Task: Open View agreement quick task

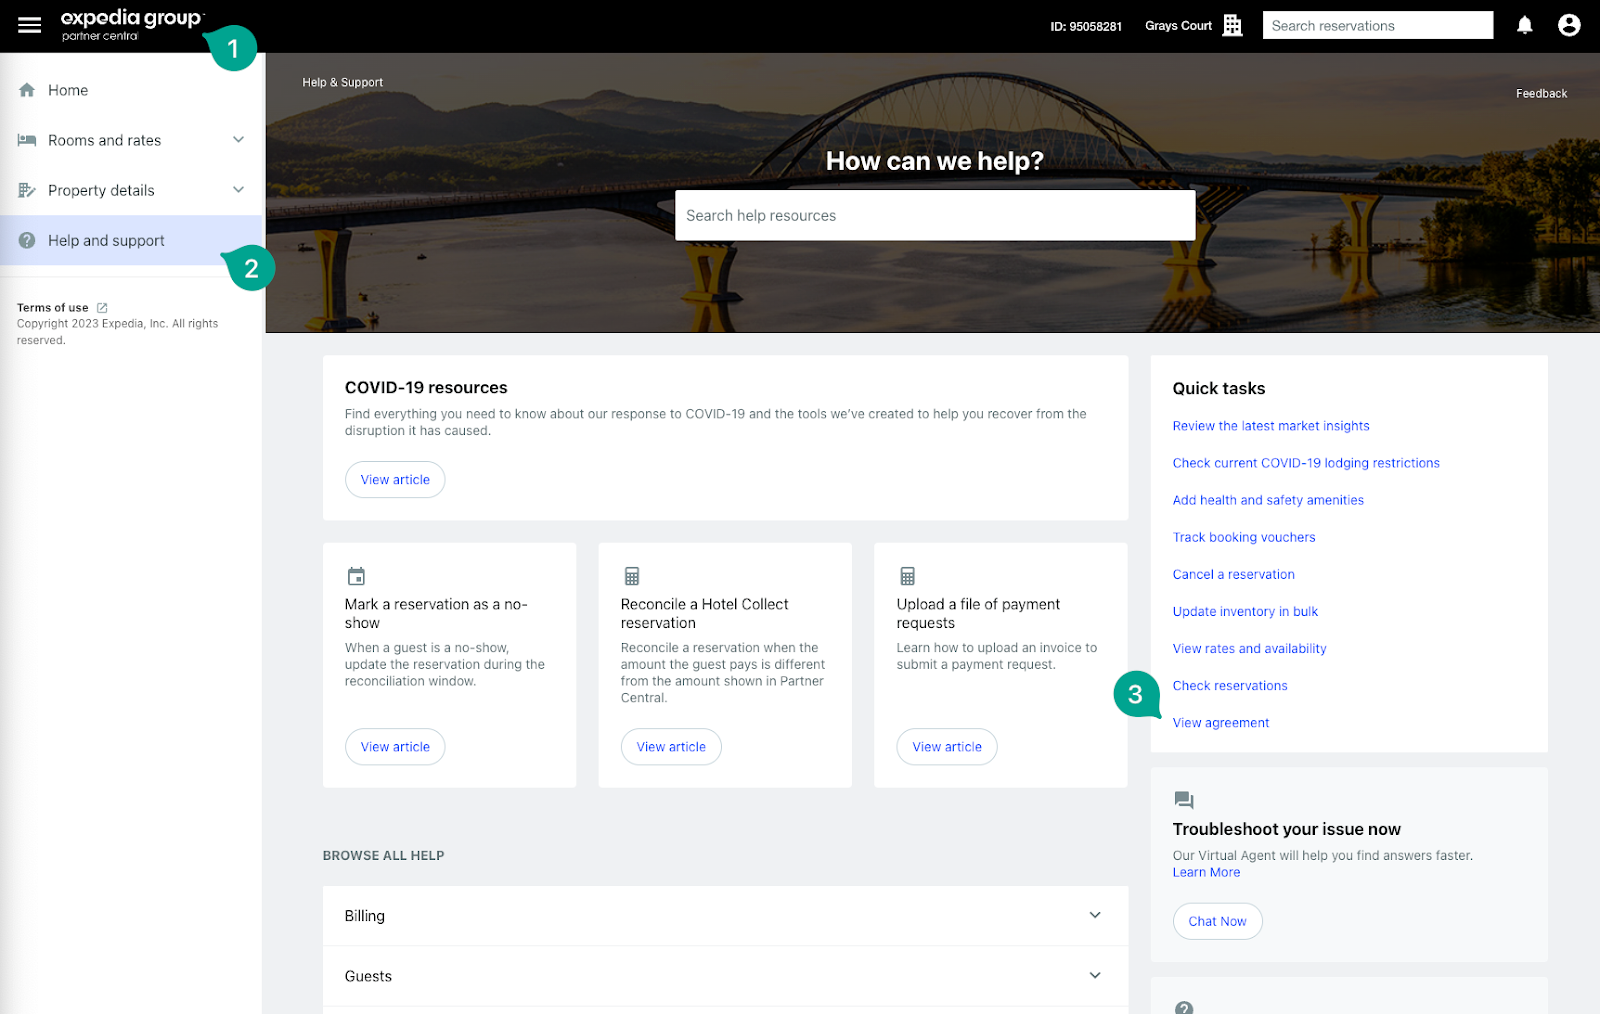Action: pyautogui.click(x=1221, y=722)
